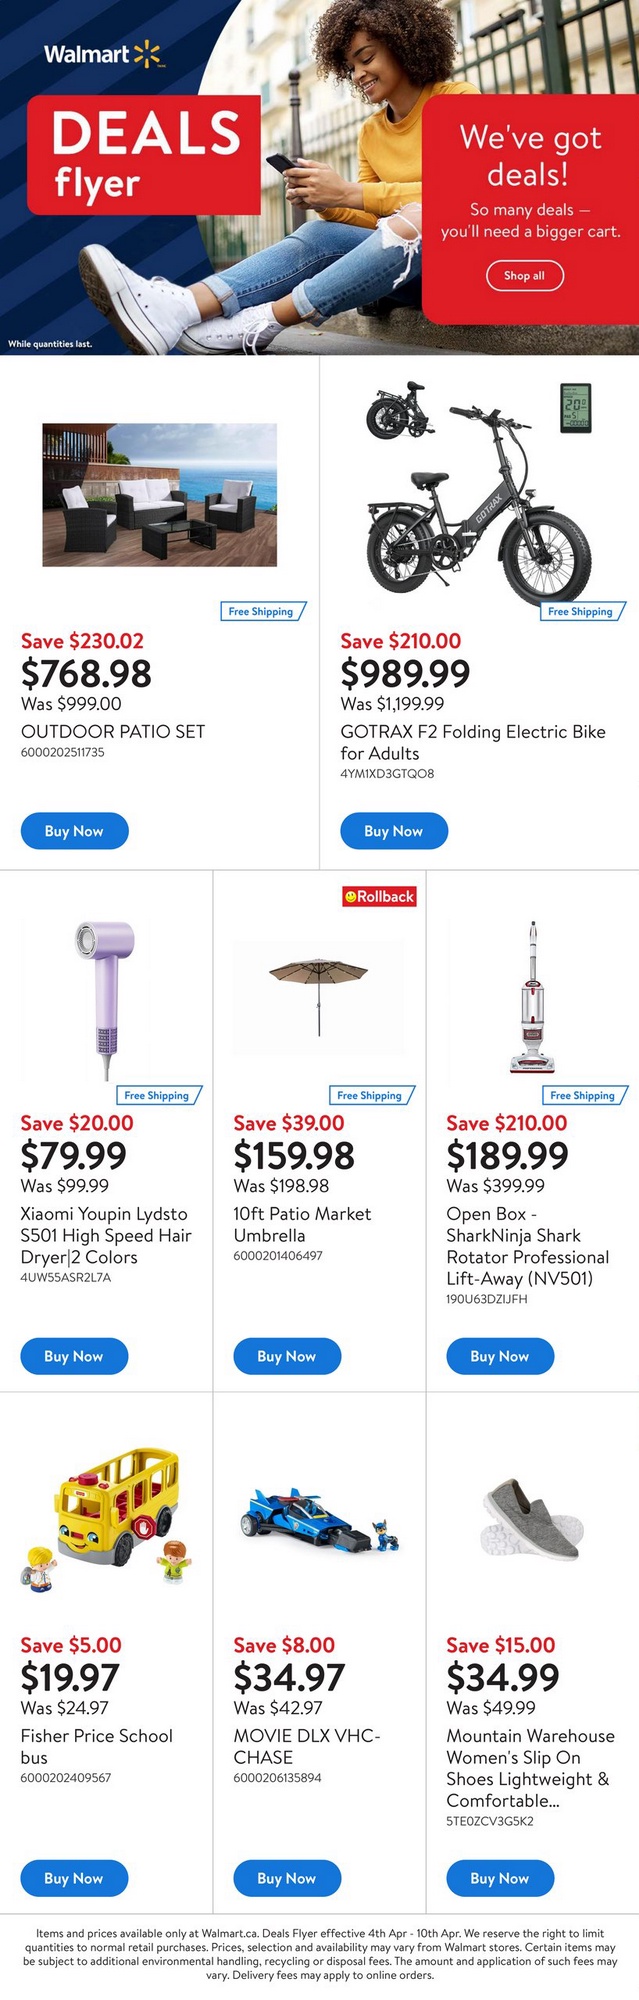Click the Rollback badge on the umbrella

coord(379,897)
